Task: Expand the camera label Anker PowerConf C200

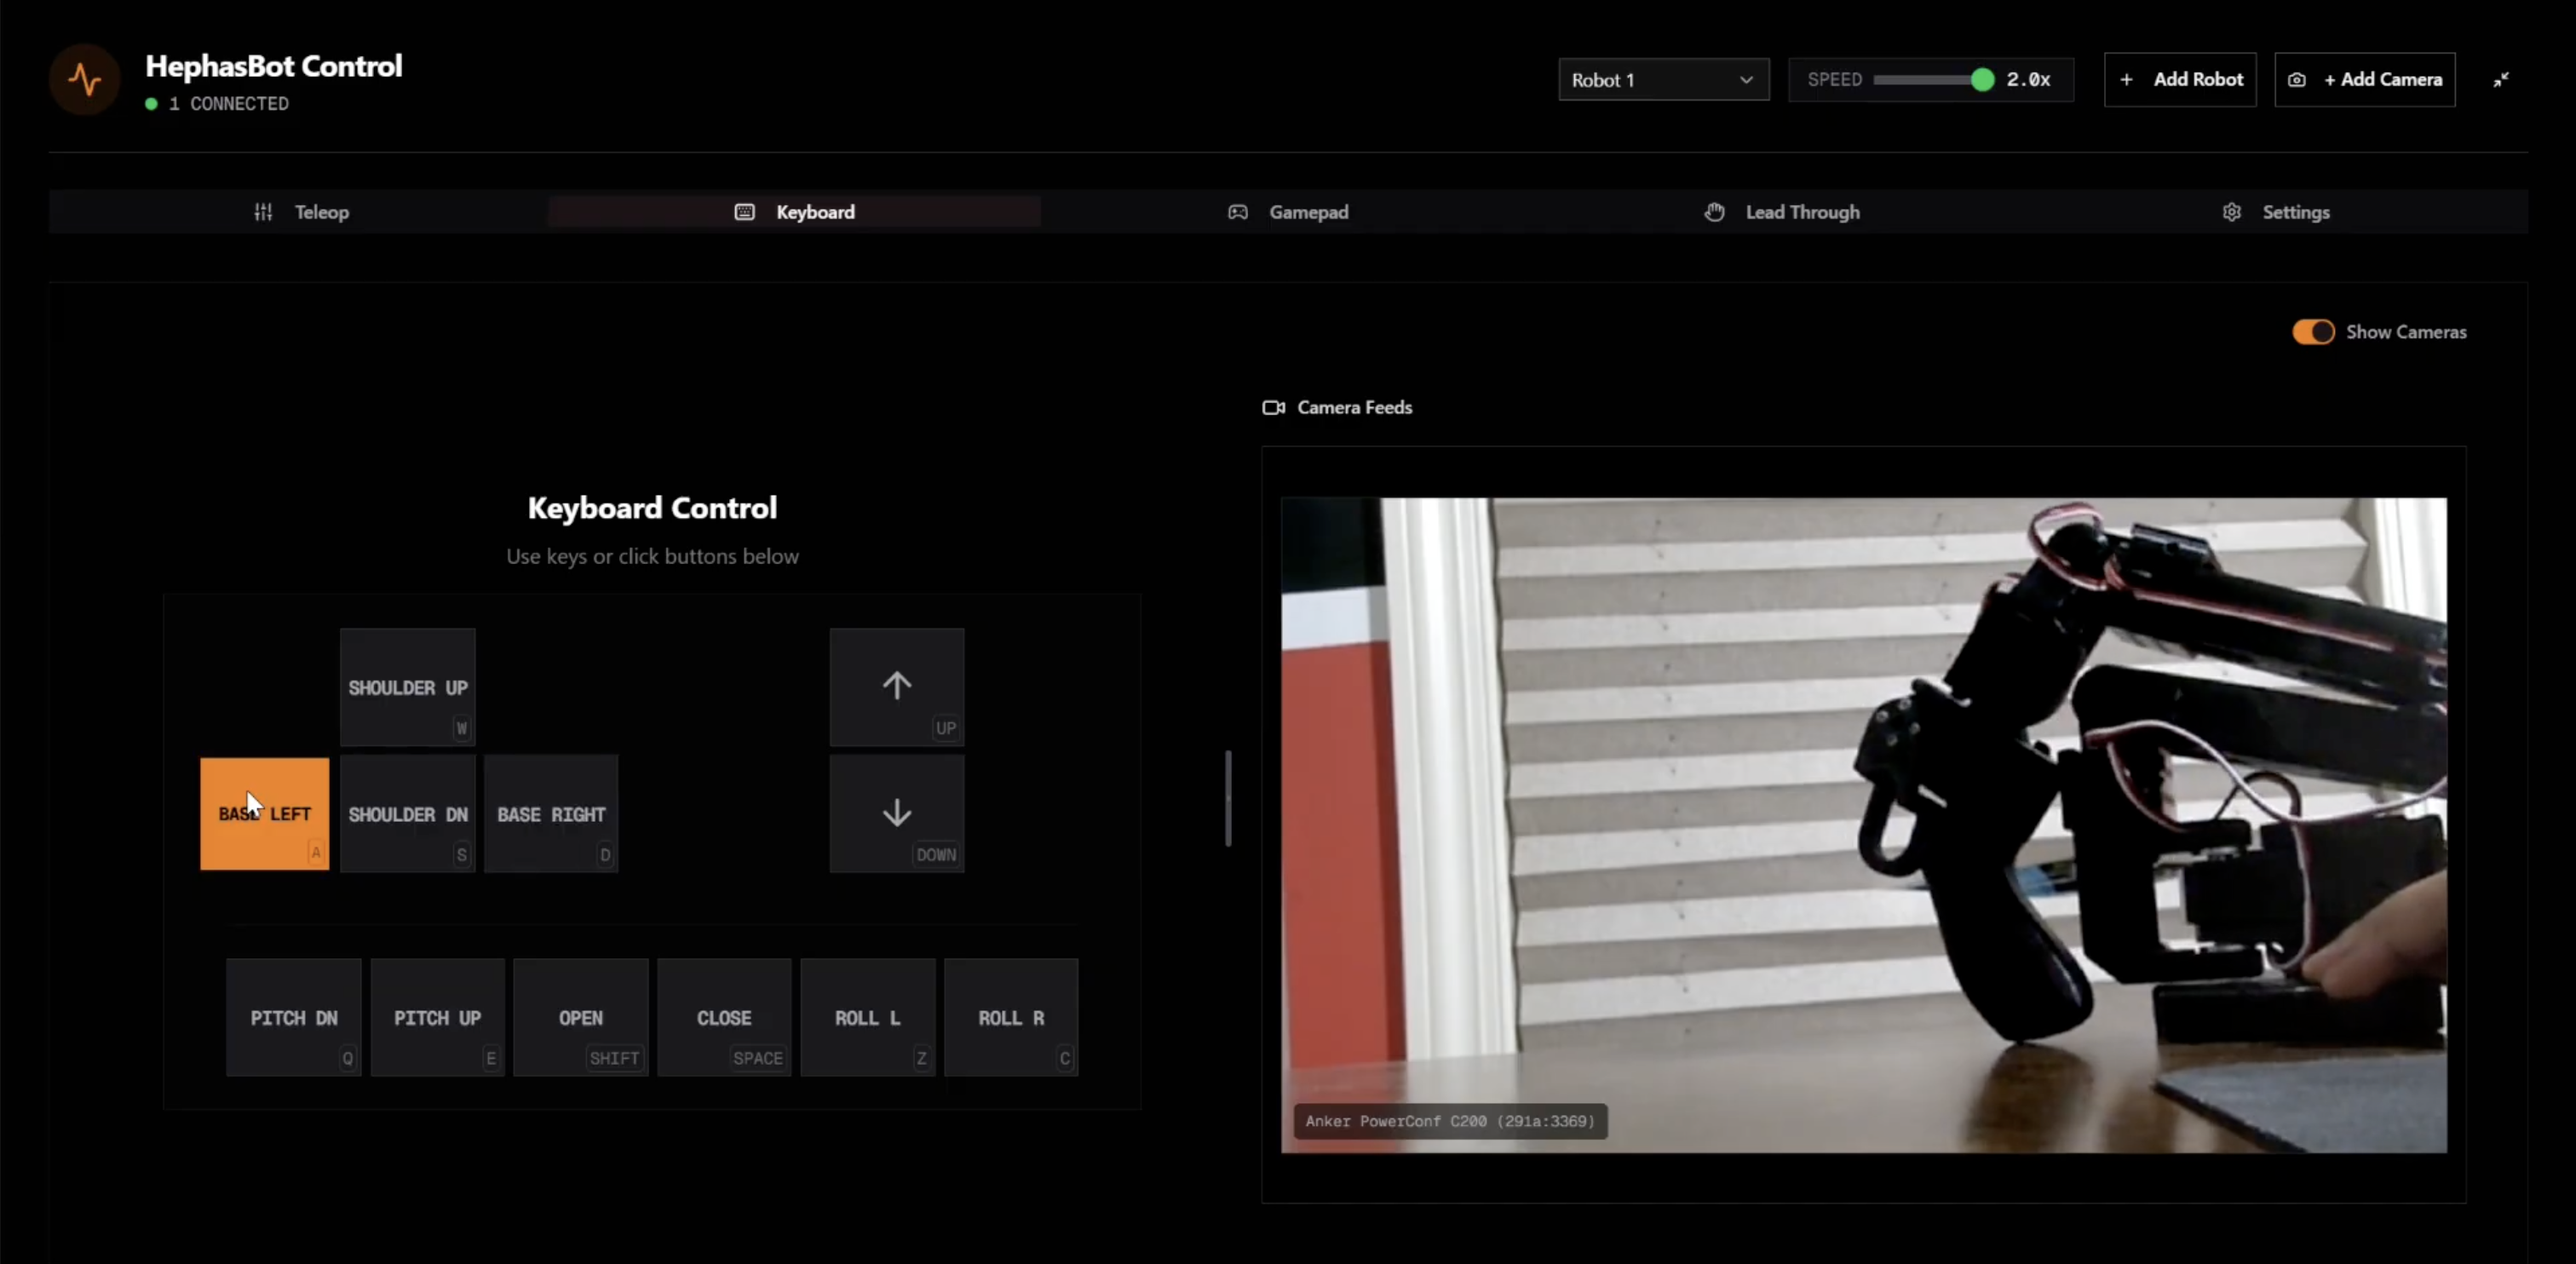Action: click(x=1449, y=1121)
